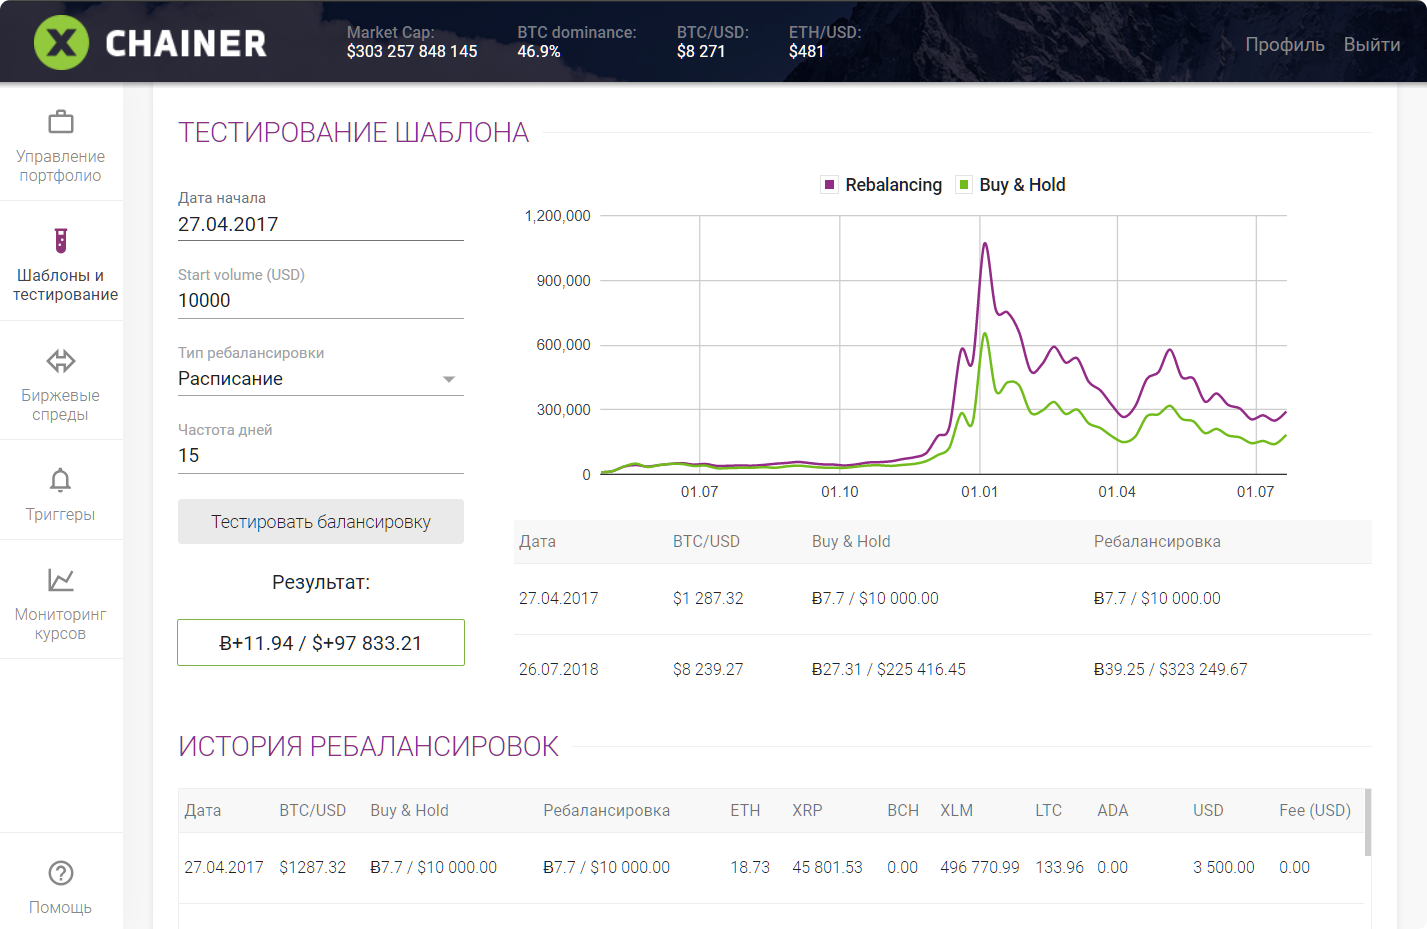Expand the rebalancing type dropdown arrow
The height and width of the screenshot is (929, 1427).
449,379
